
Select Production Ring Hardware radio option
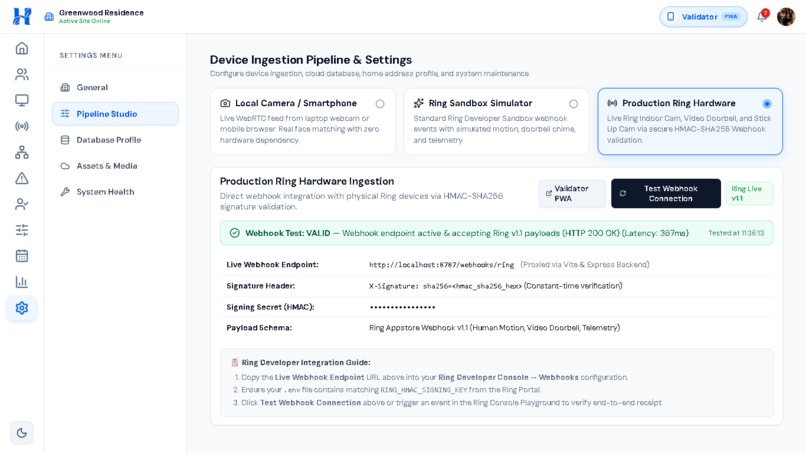(x=767, y=104)
